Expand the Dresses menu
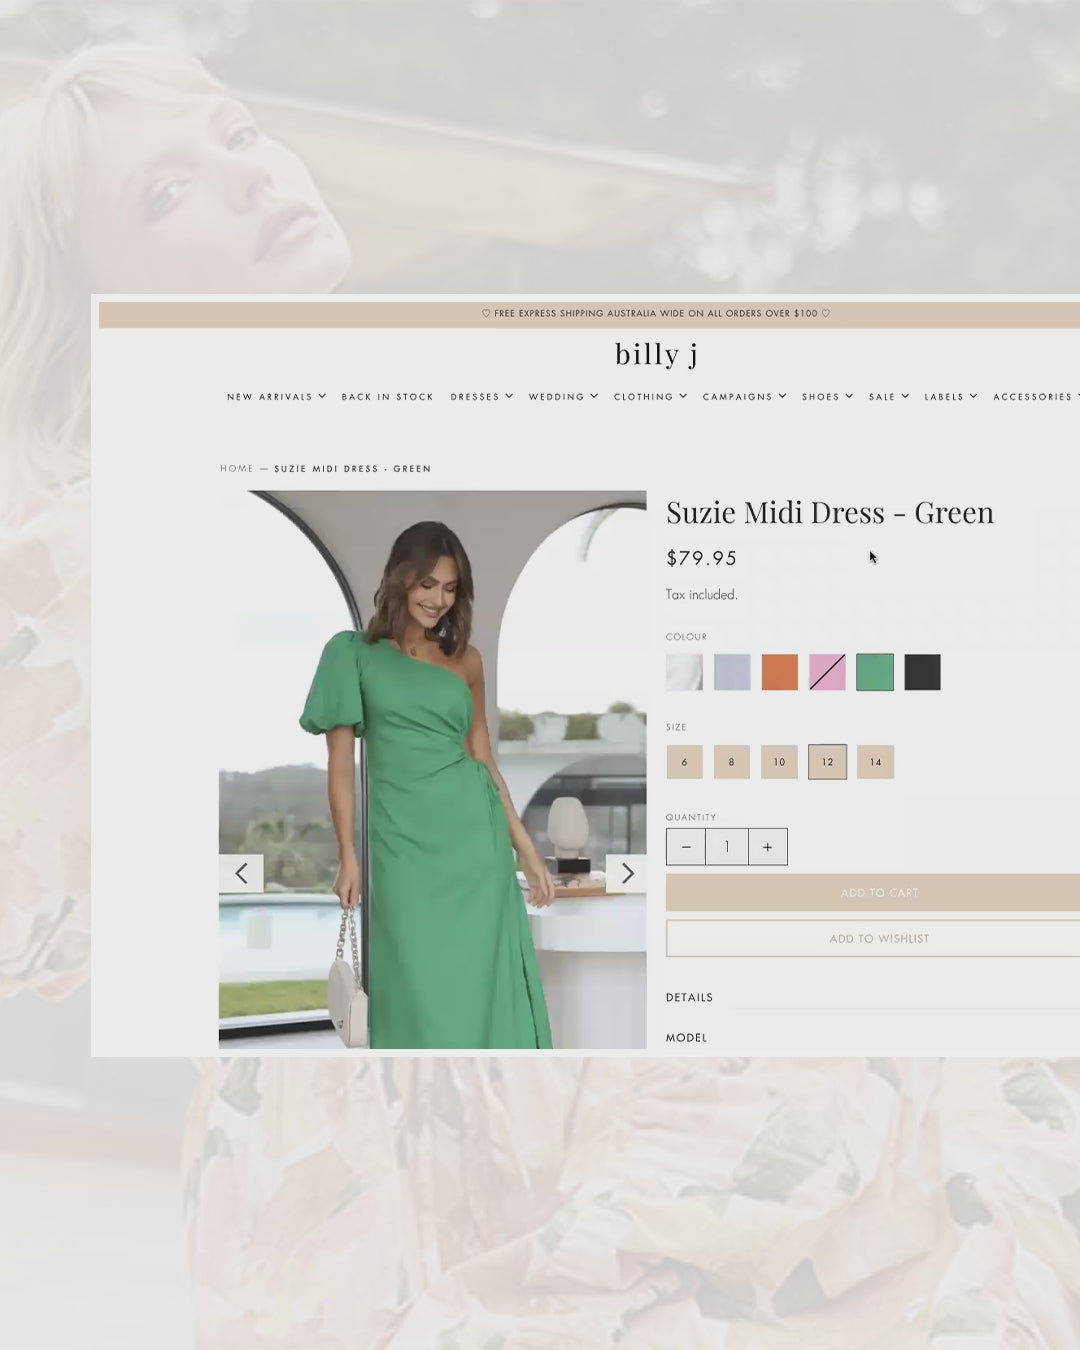This screenshot has width=1080, height=1350. (481, 397)
